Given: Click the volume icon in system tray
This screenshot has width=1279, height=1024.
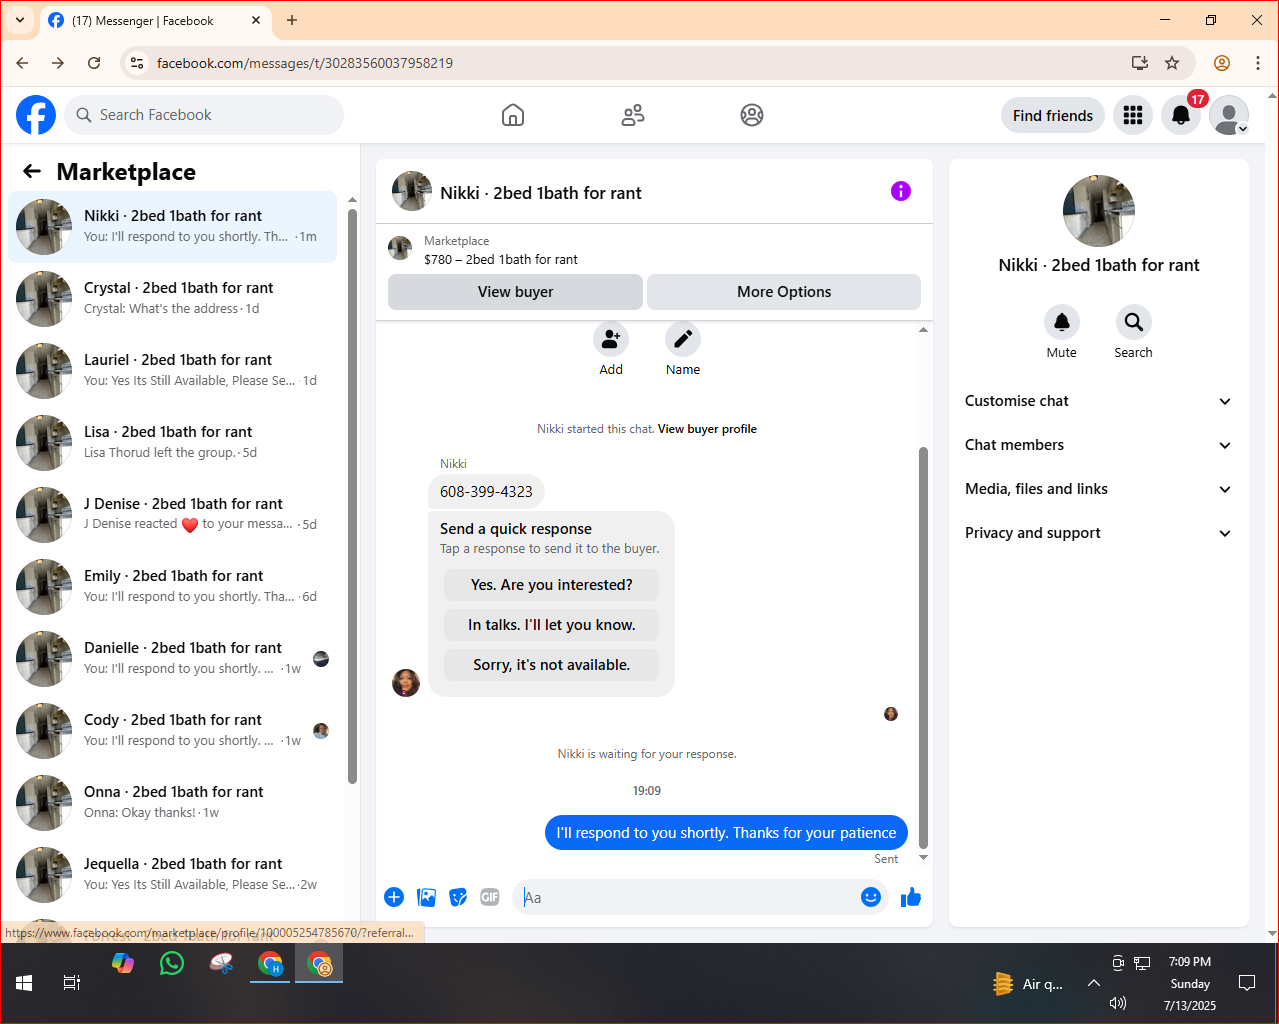Looking at the screenshot, I should pos(1118,1003).
